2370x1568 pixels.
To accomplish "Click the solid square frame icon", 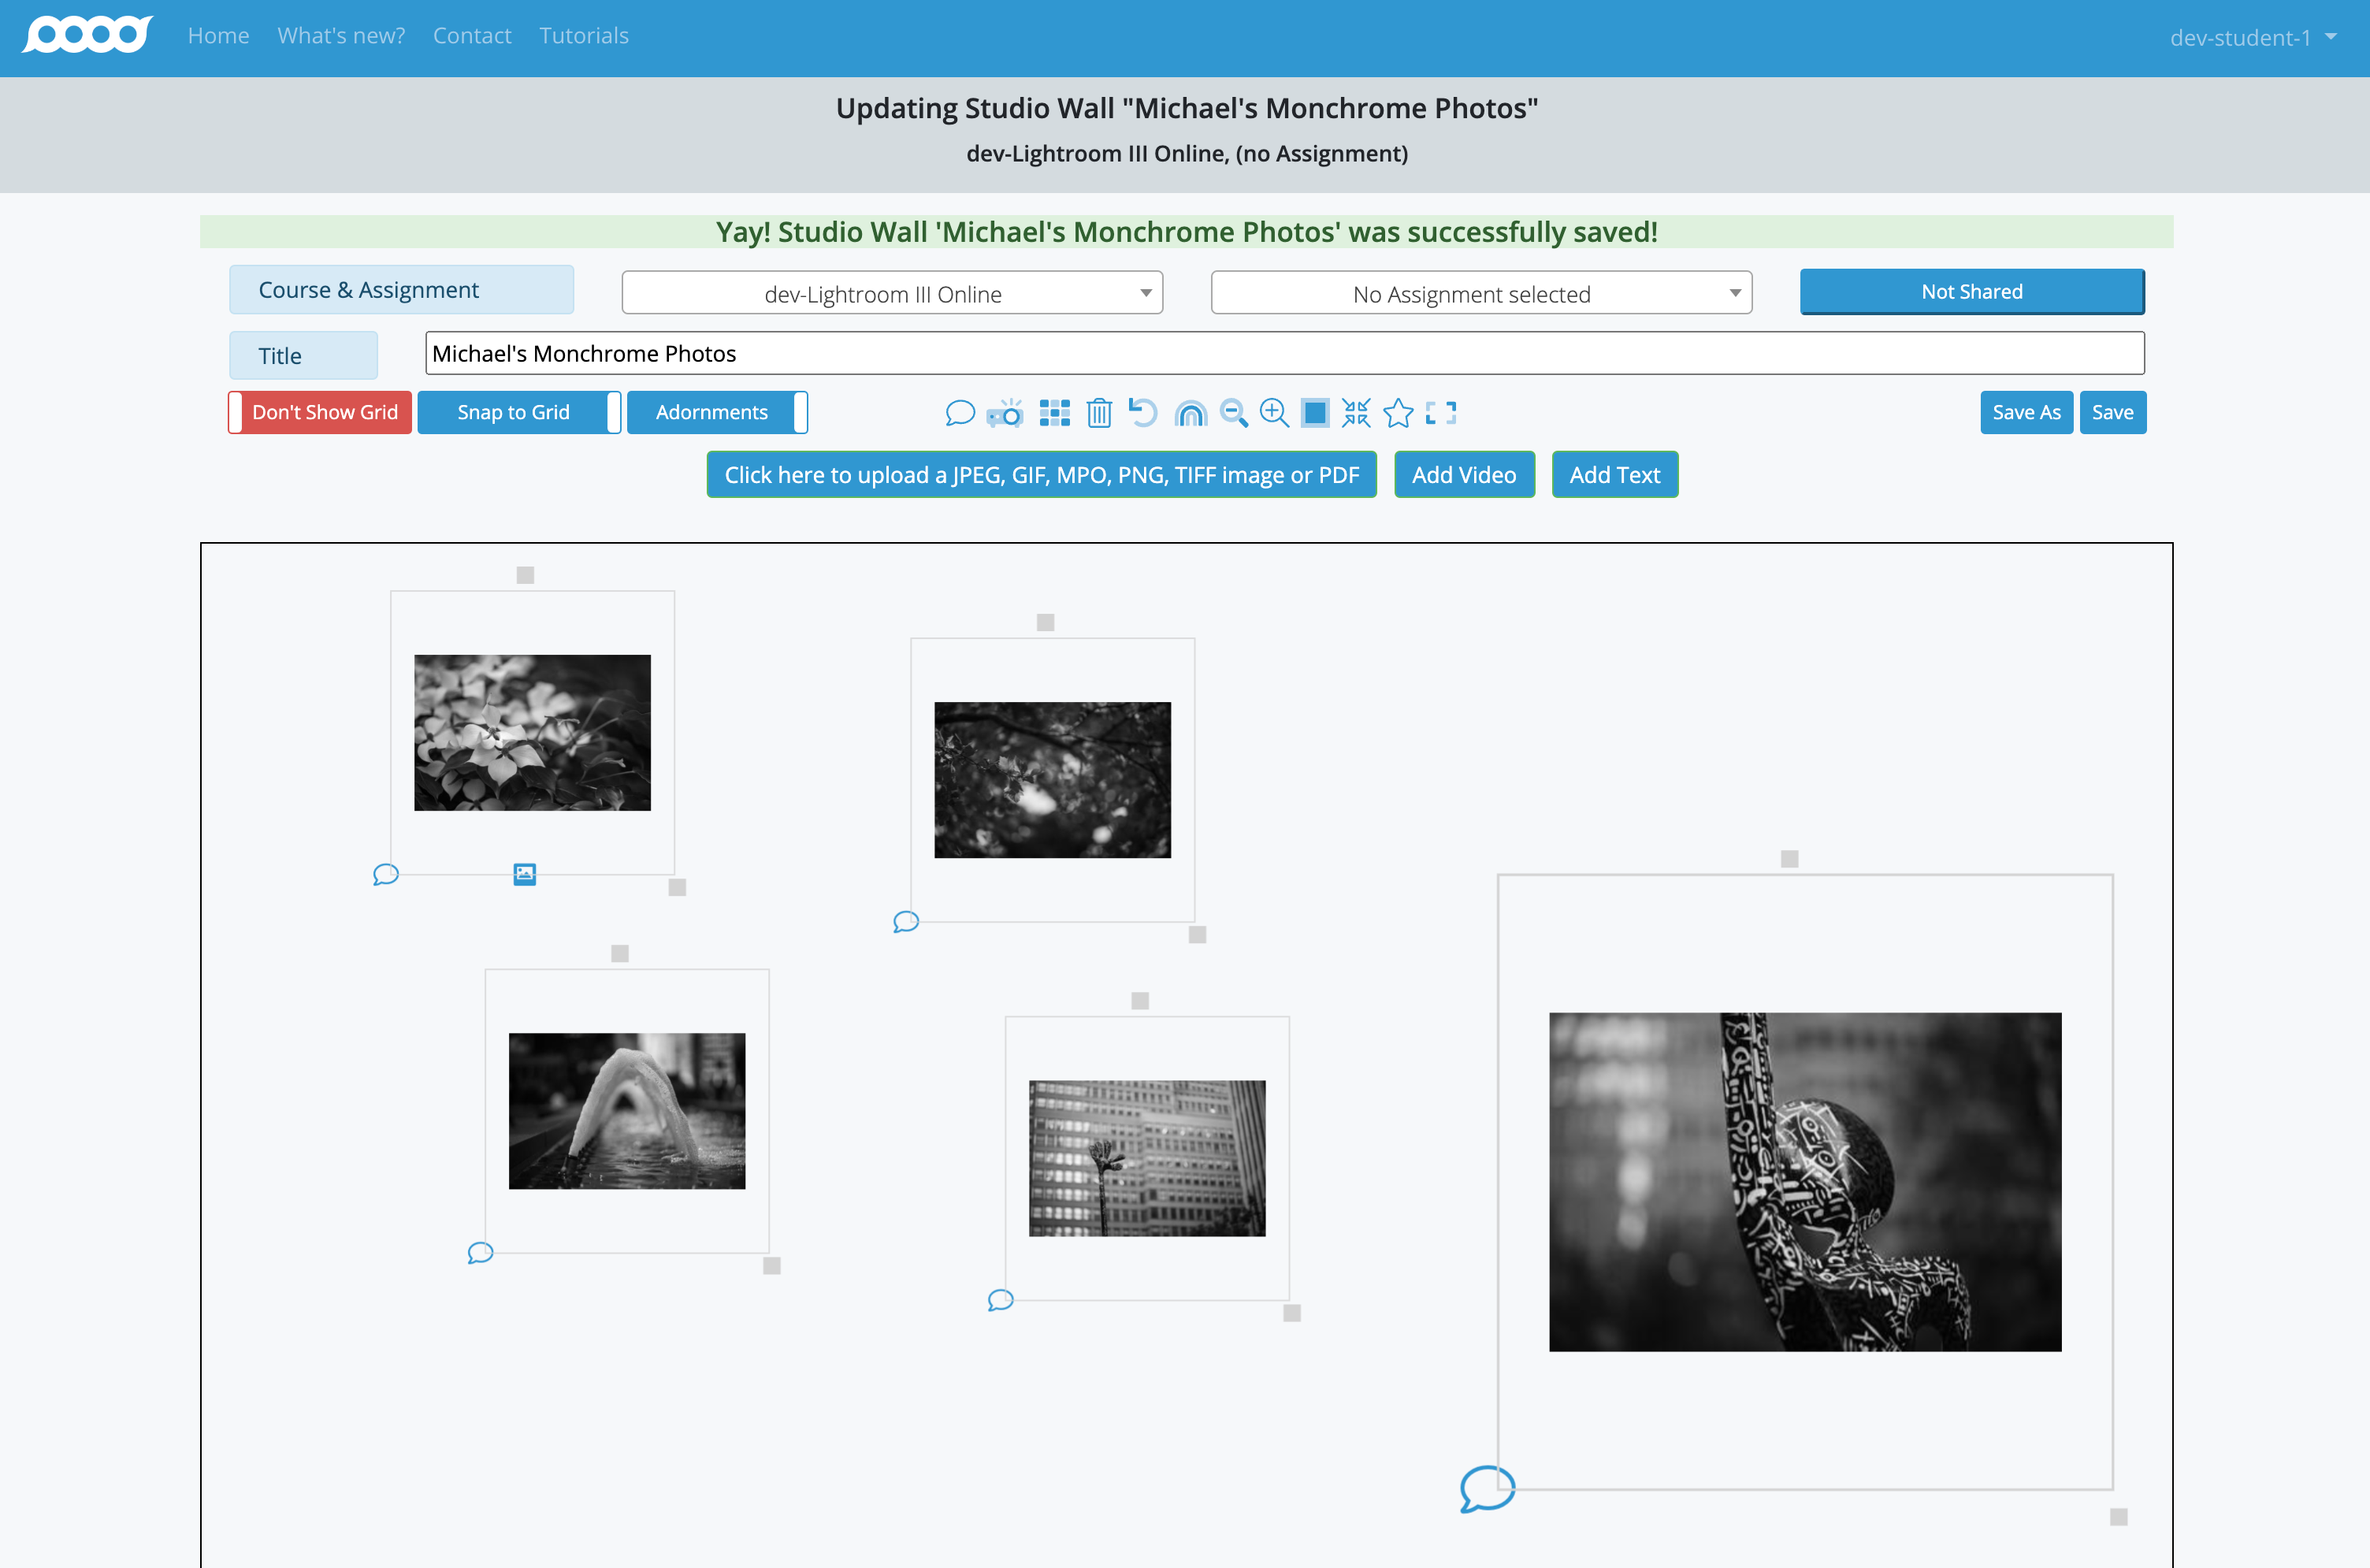I will [1315, 413].
